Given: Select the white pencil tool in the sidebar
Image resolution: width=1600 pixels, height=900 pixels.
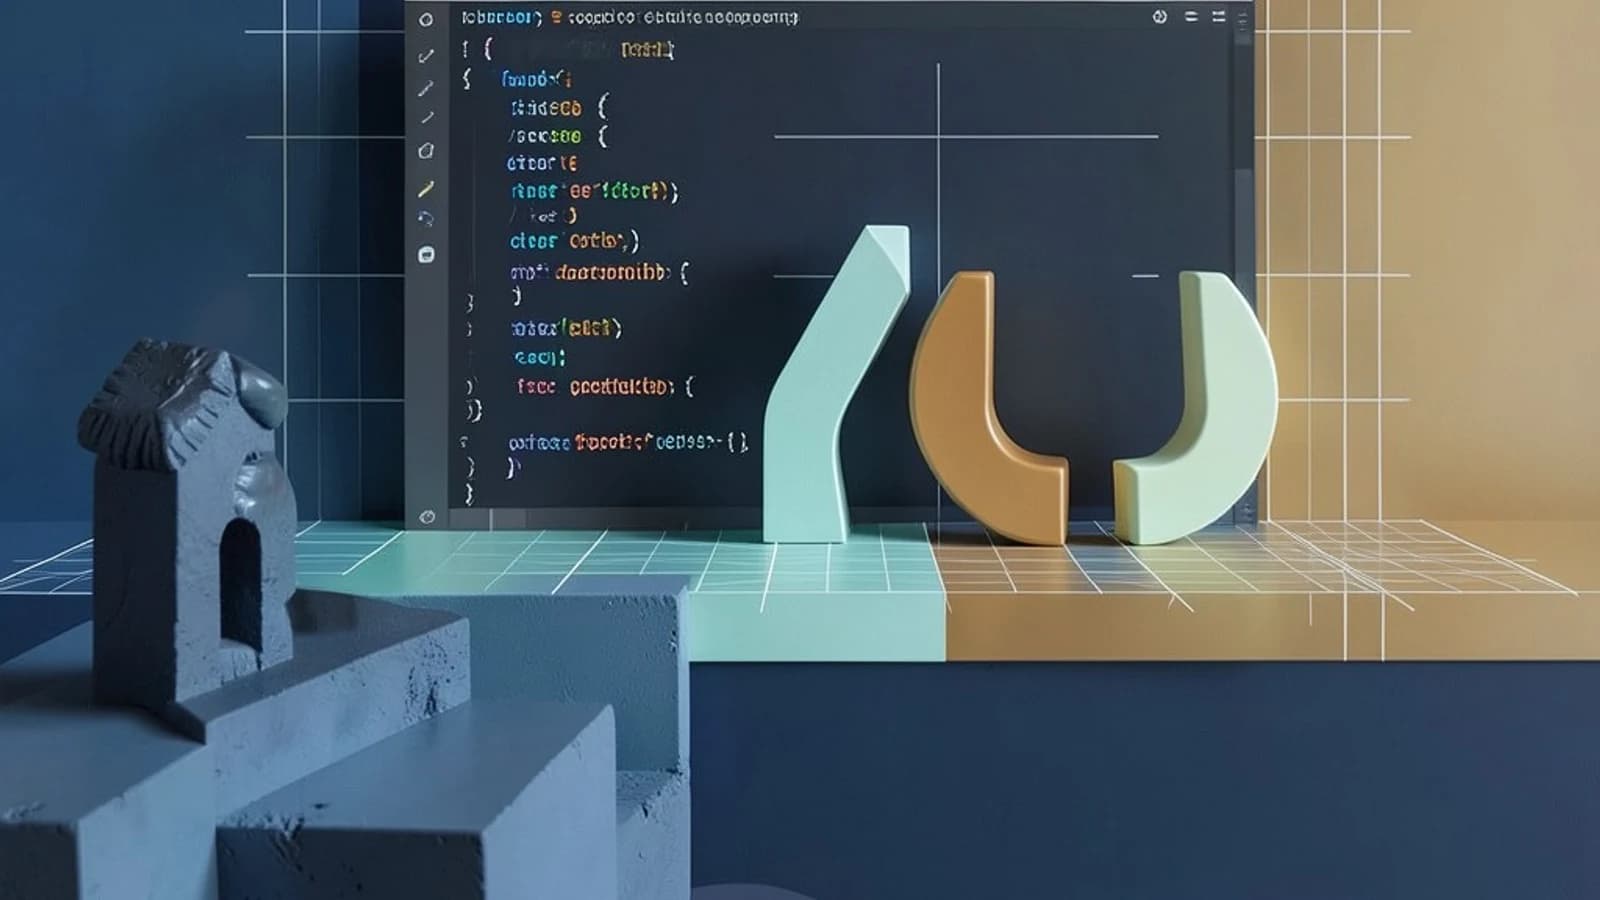Looking at the screenshot, I should click(426, 89).
